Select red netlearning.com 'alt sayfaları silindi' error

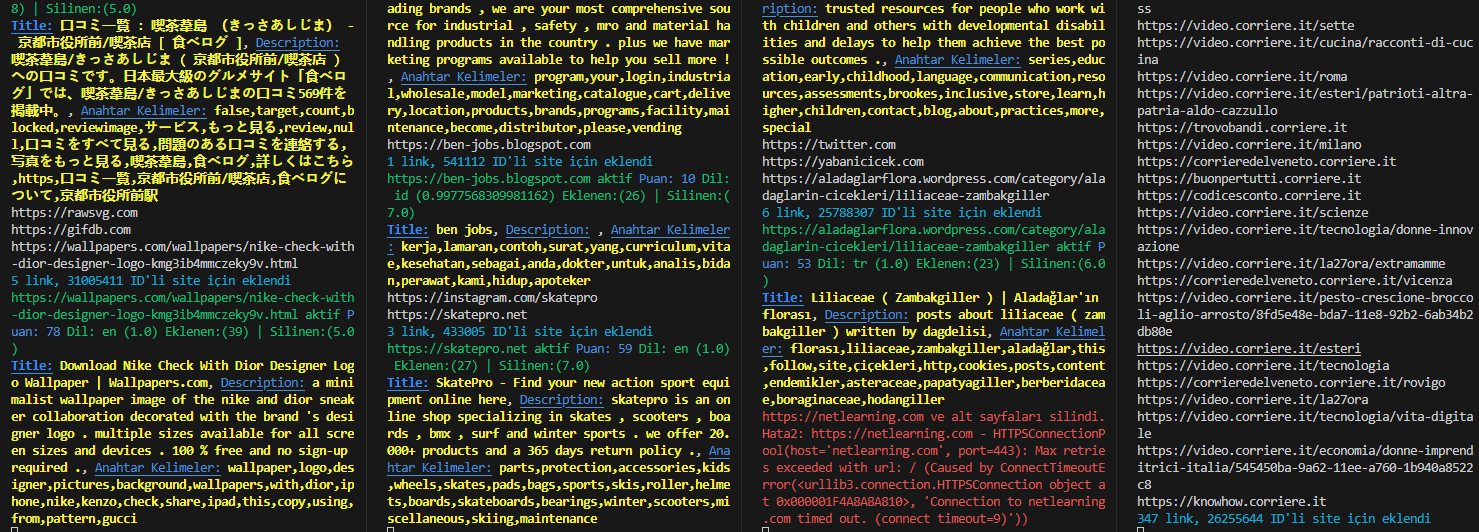[933, 416]
